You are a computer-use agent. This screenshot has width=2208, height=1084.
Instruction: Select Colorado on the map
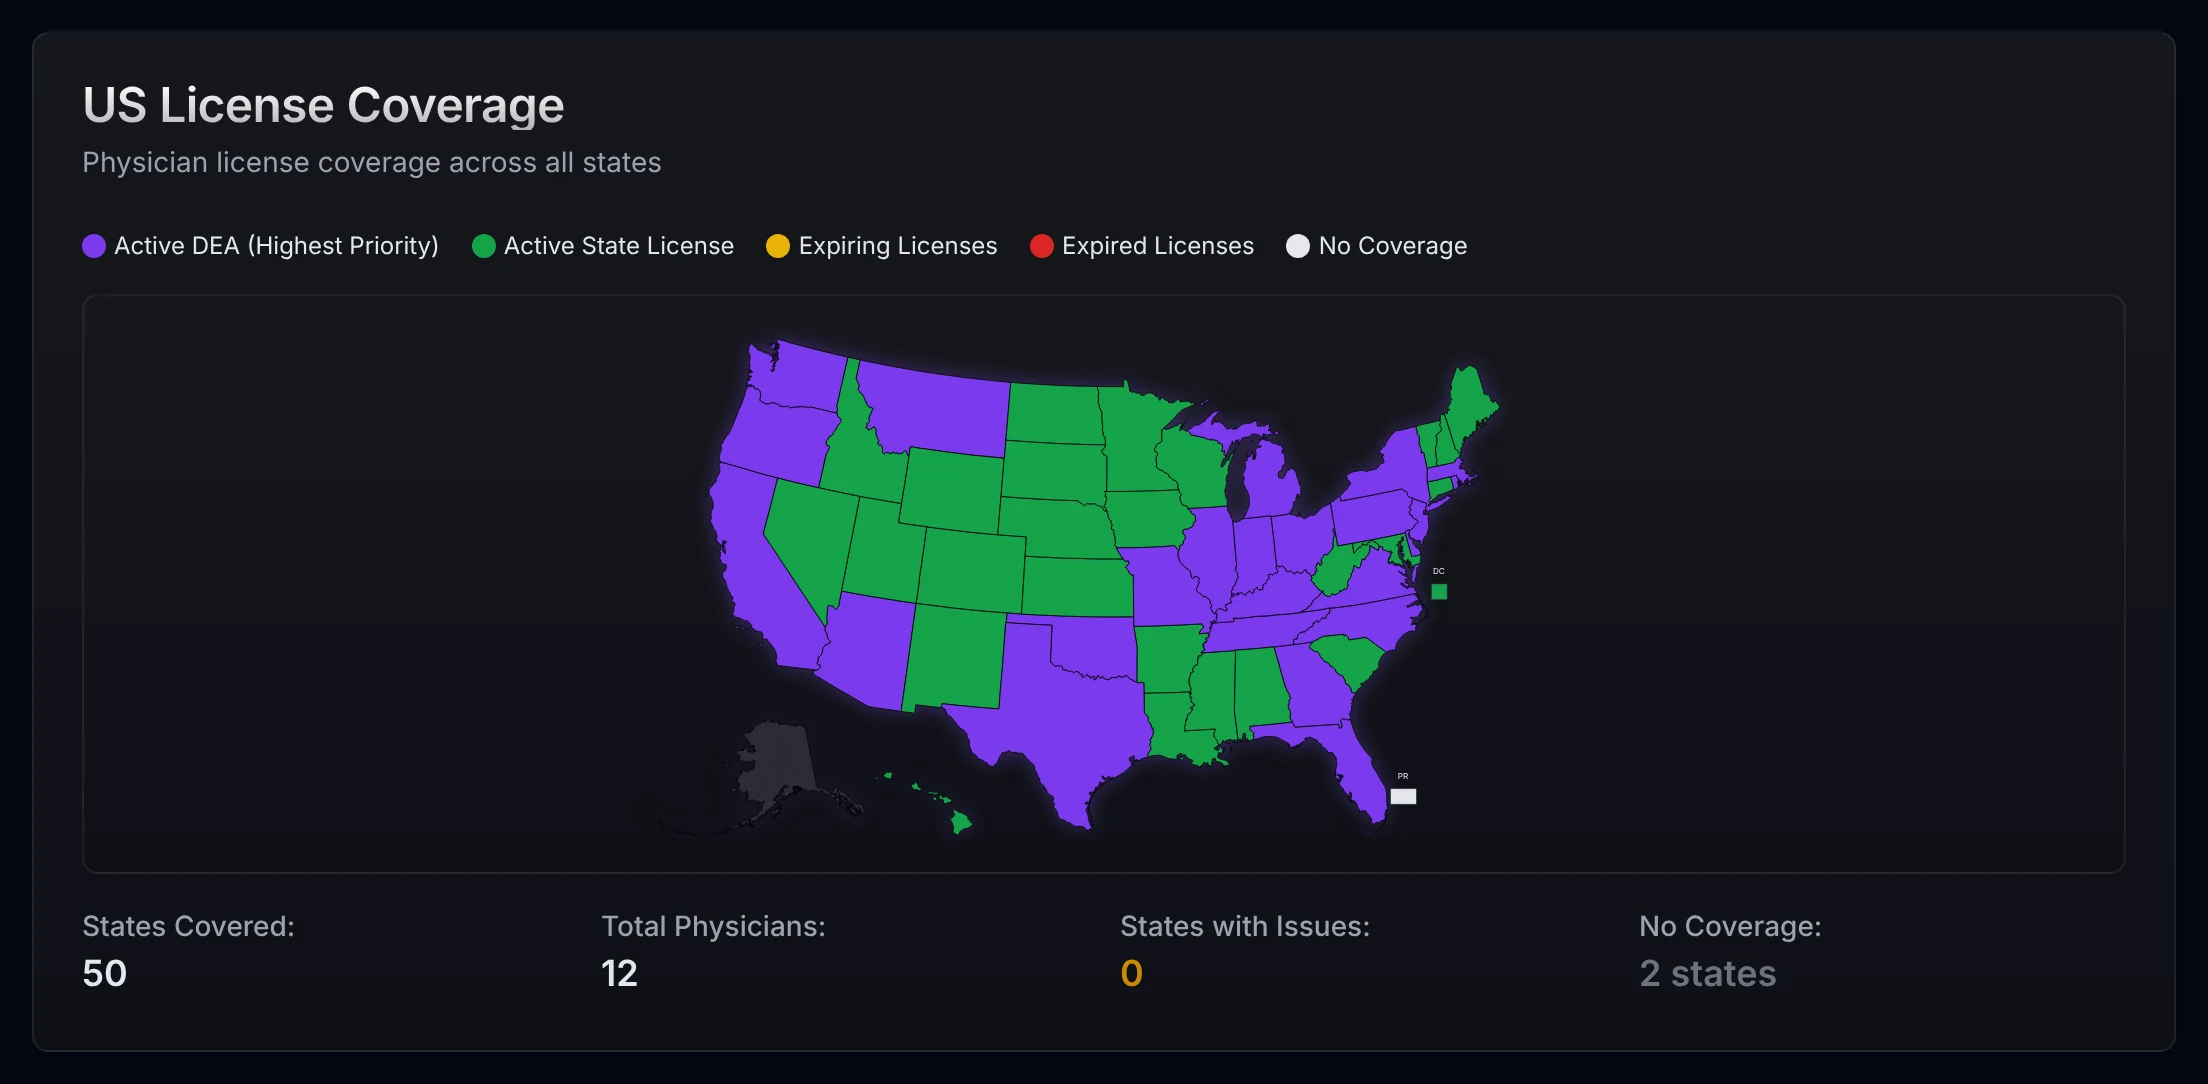tap(972, 570)
